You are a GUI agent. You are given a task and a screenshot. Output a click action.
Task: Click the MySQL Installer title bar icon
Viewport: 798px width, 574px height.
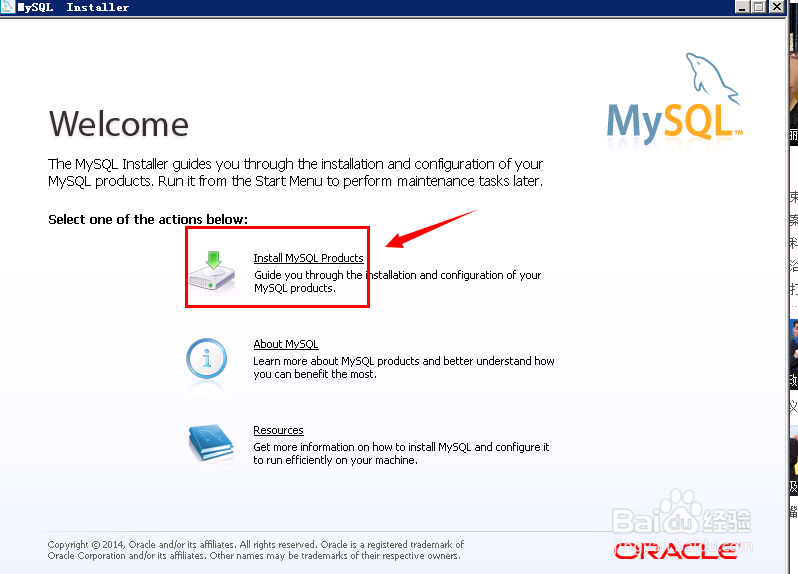[x=8, y=7]
